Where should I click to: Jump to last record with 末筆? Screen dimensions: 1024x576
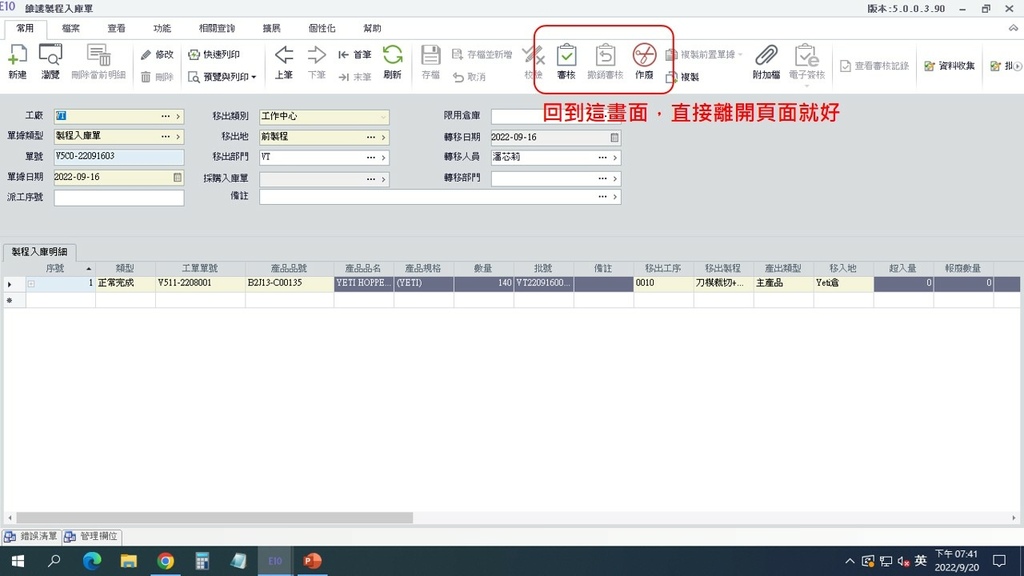(355, 77)
